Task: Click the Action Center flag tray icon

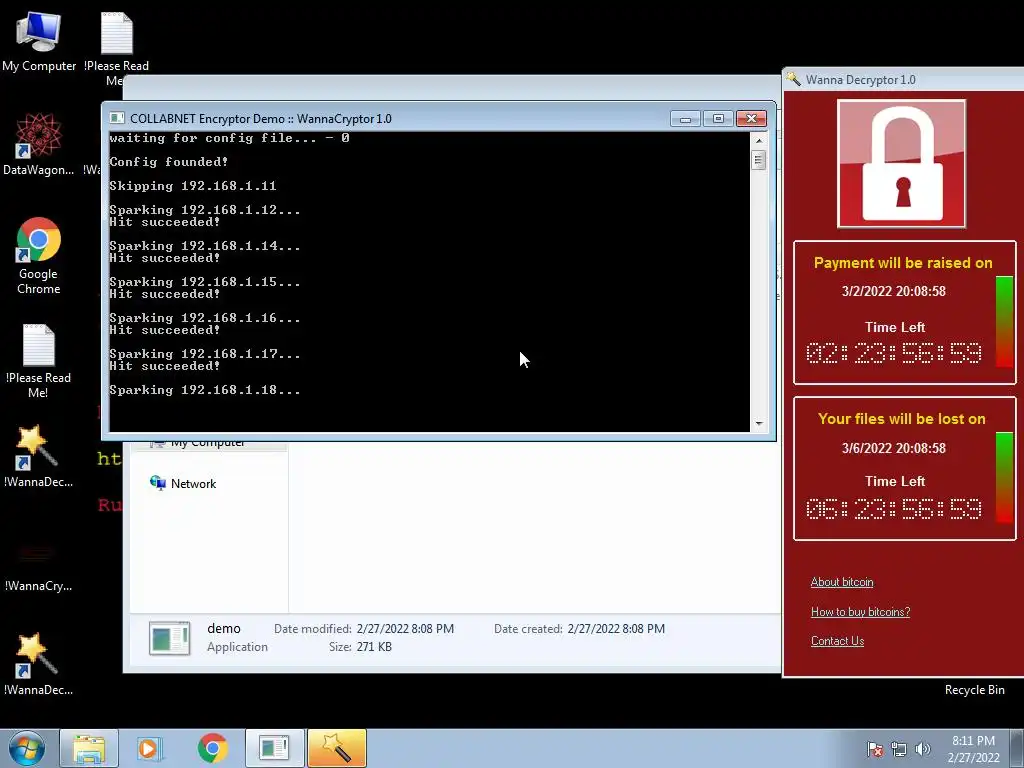Action: (x=875, y=749)
